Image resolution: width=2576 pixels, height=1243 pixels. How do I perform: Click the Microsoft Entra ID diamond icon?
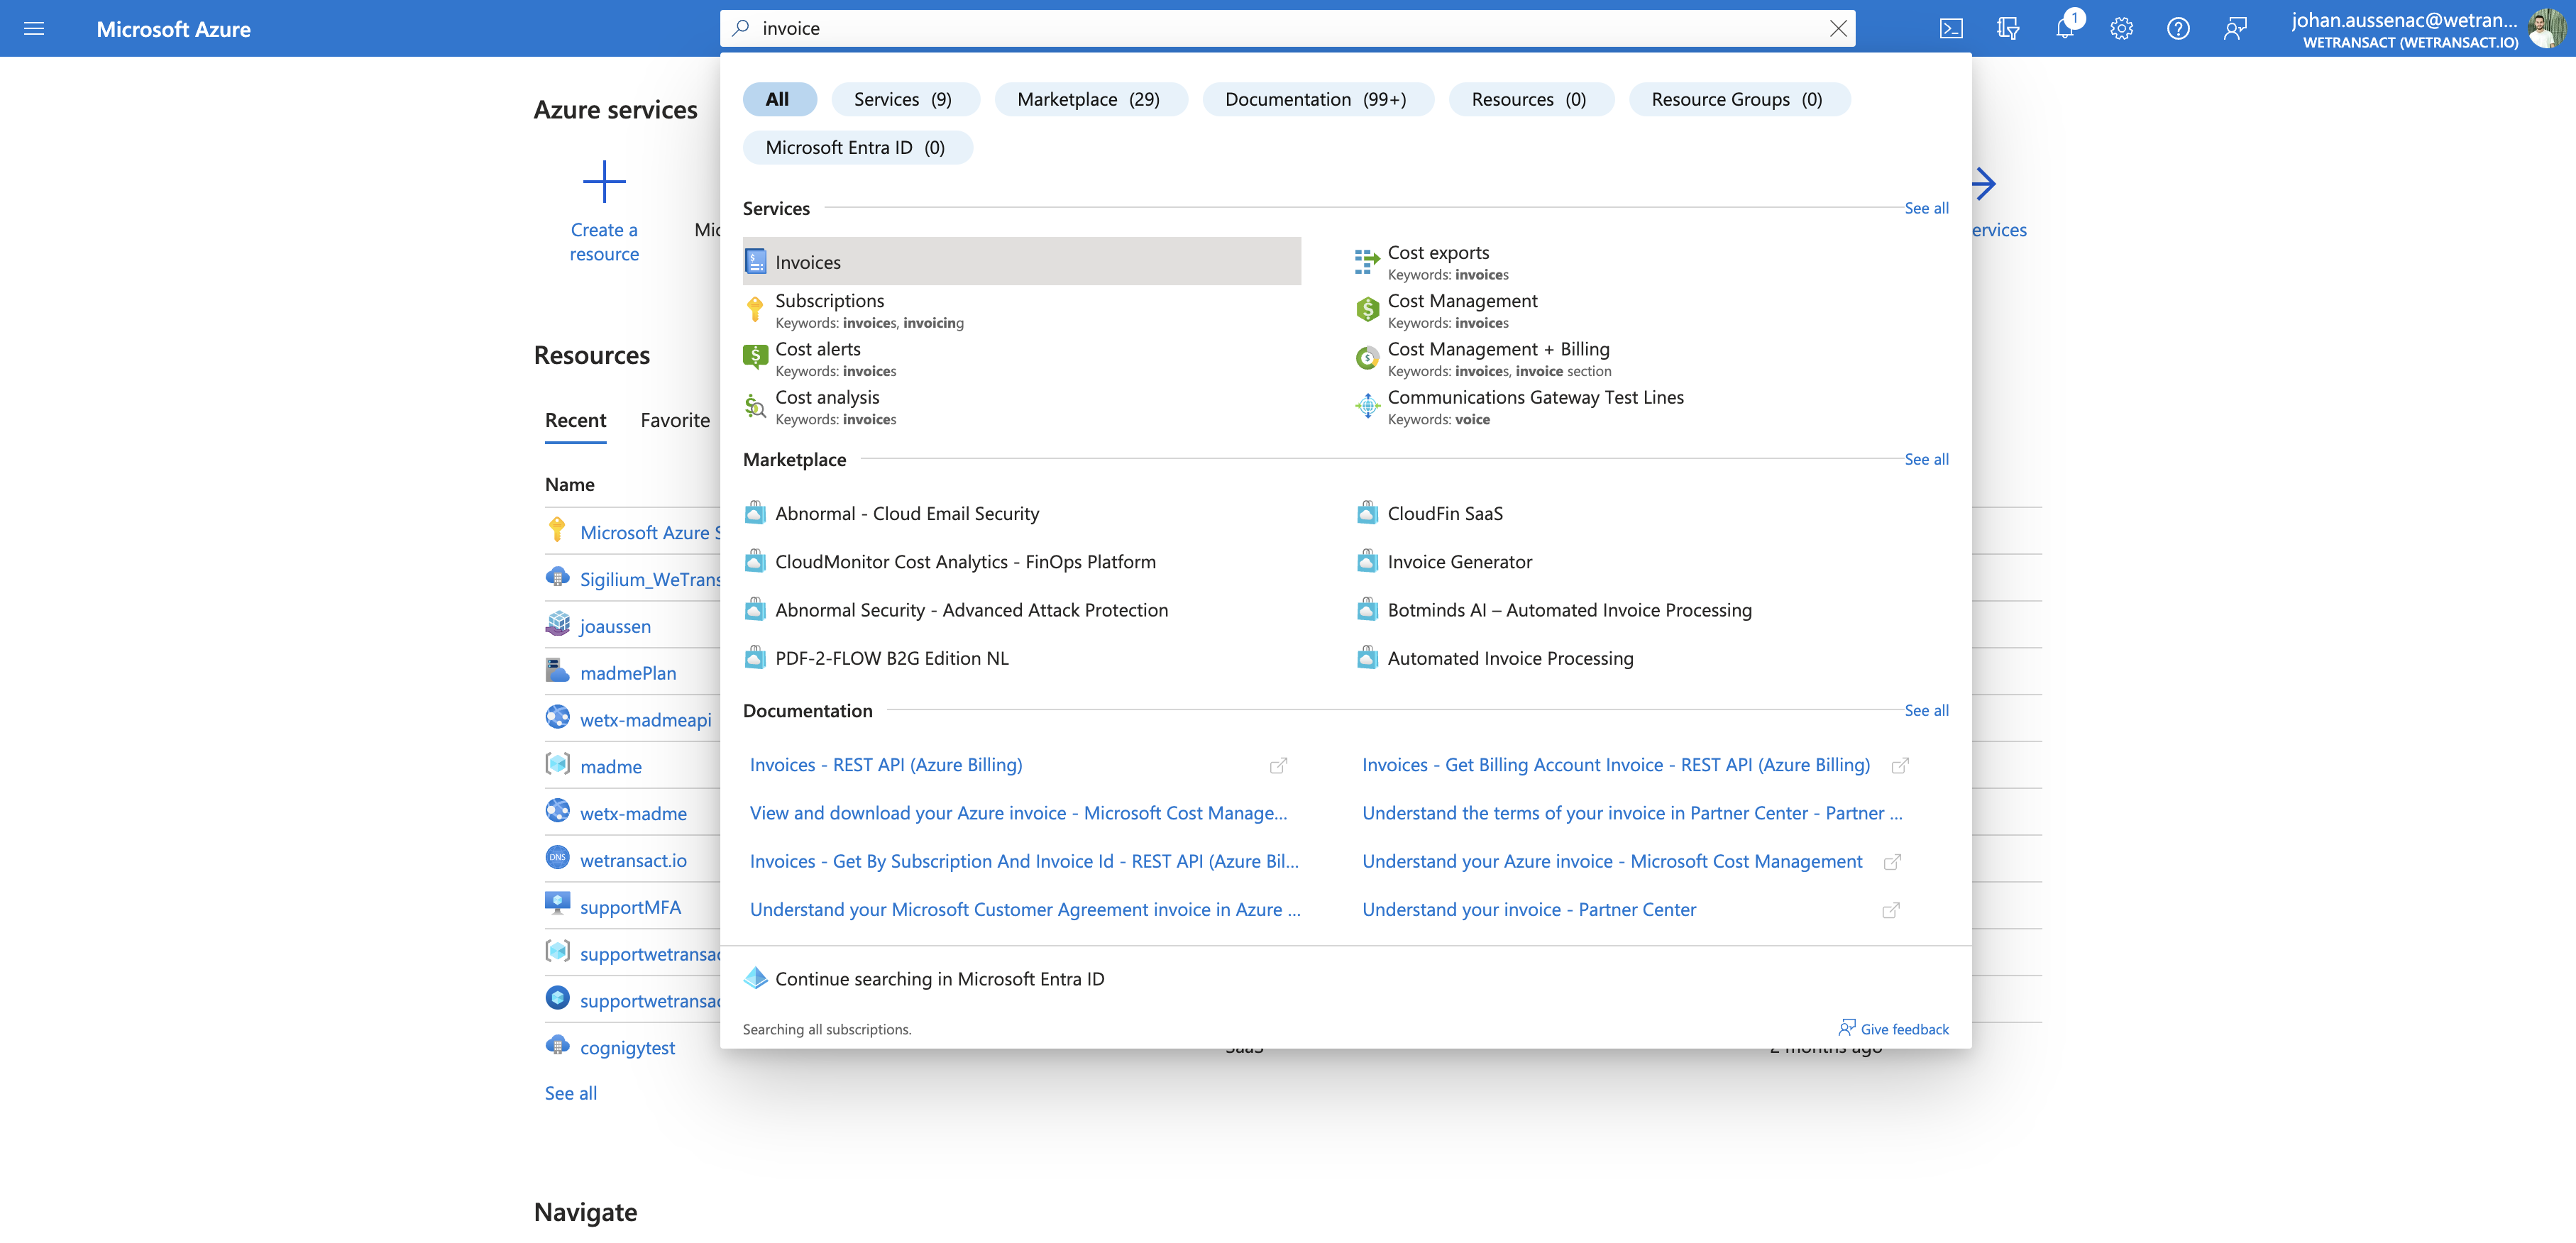tap(756, 978)
